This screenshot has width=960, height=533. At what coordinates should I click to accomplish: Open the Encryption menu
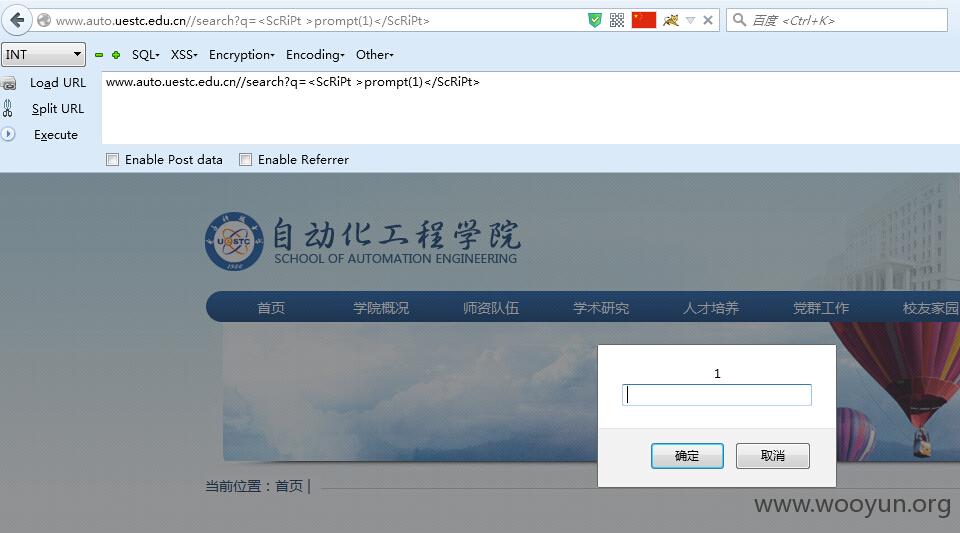point(241,55)
